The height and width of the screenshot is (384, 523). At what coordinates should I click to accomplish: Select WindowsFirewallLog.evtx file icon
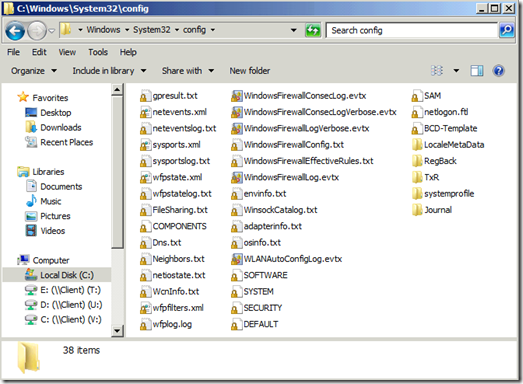click(x=236, y=177)
